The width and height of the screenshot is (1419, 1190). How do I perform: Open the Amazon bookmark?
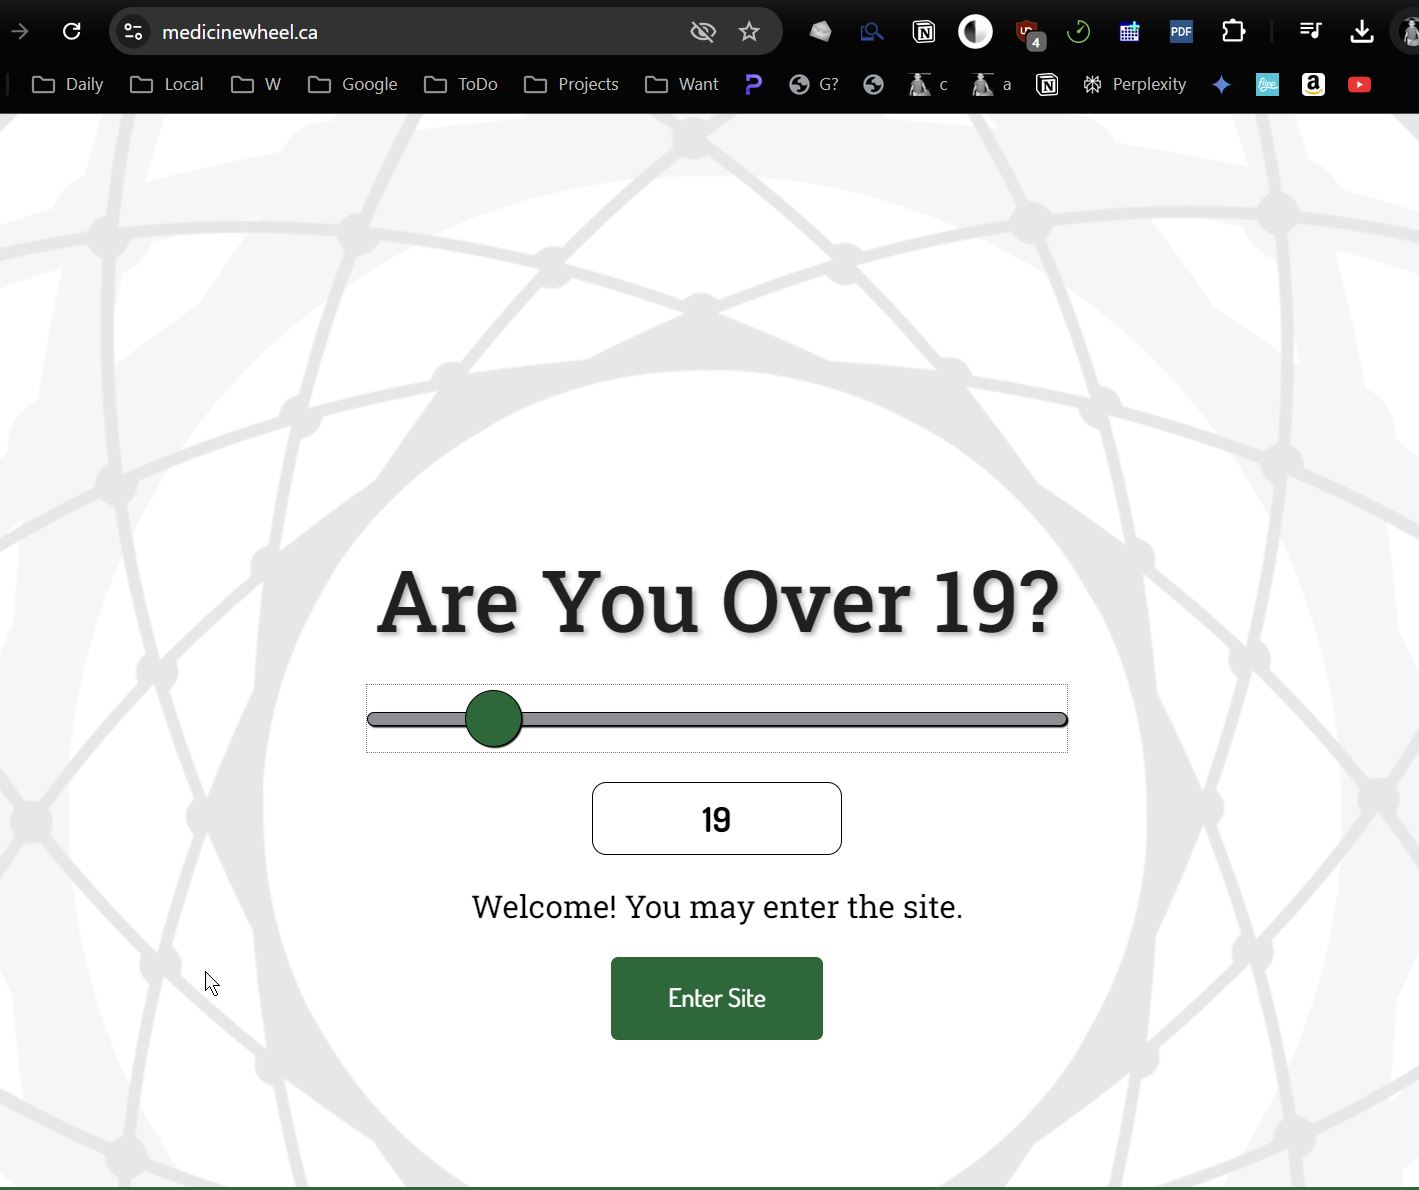[x=1313, y=85]
